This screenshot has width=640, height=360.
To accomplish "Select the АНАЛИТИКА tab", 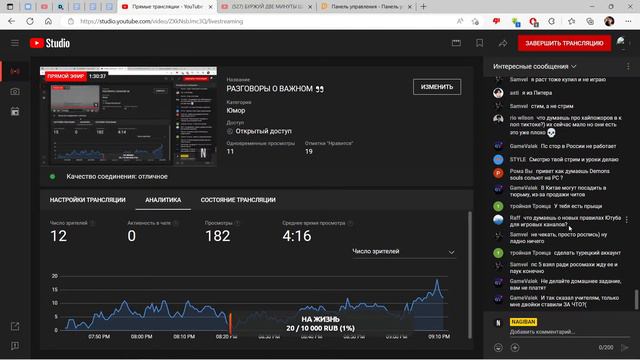I will coord(163,200).
